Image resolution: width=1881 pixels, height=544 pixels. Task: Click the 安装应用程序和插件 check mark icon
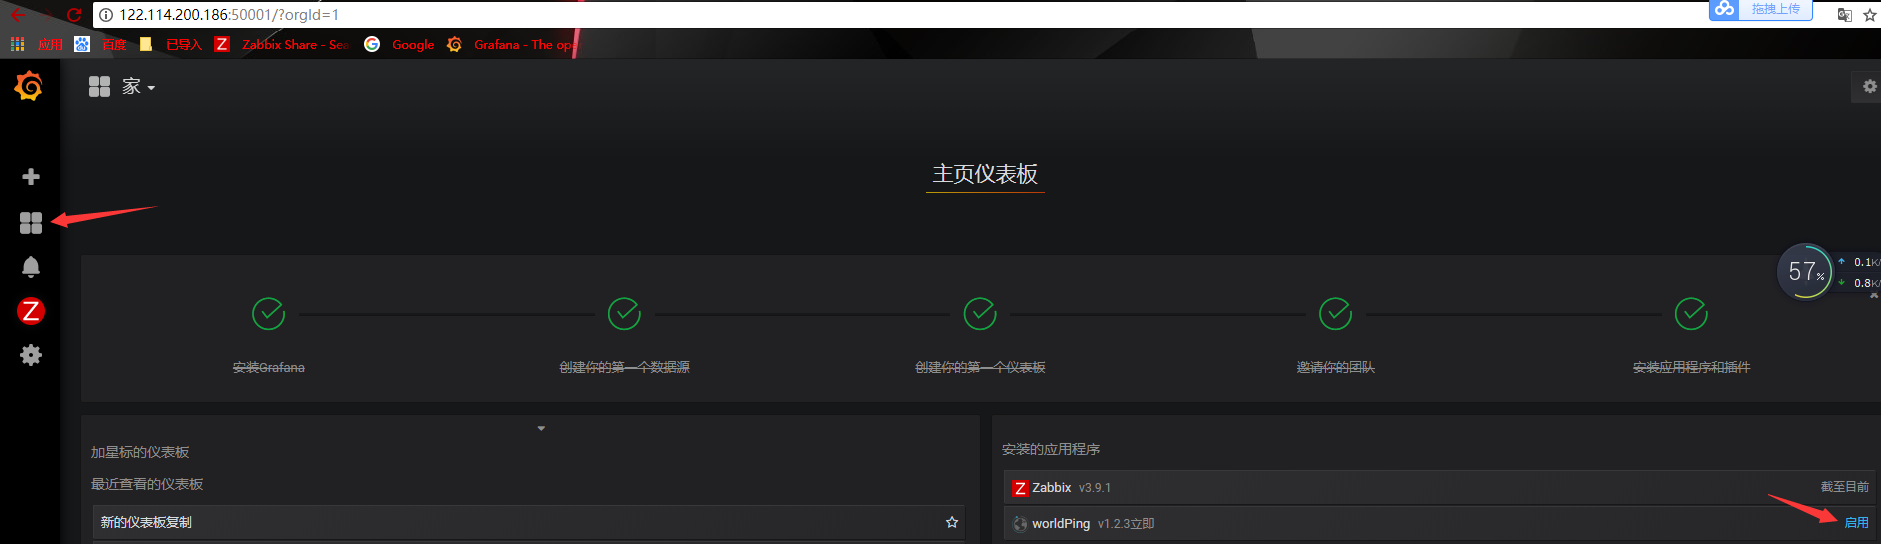(x=1691, y=314)
